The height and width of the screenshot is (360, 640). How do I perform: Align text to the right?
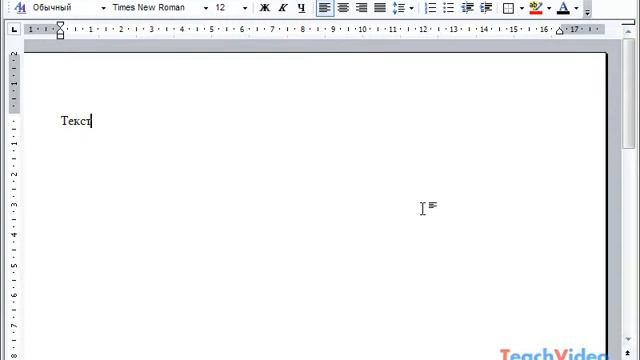(362, 8)
